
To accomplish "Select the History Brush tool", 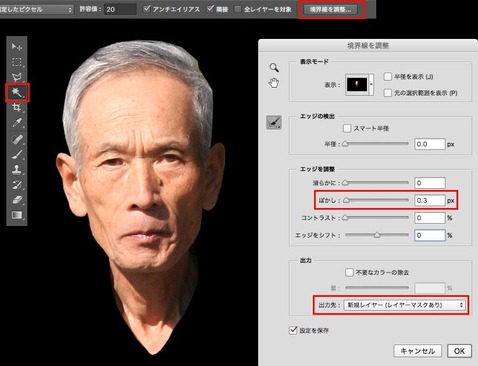I will pos(17,185).
